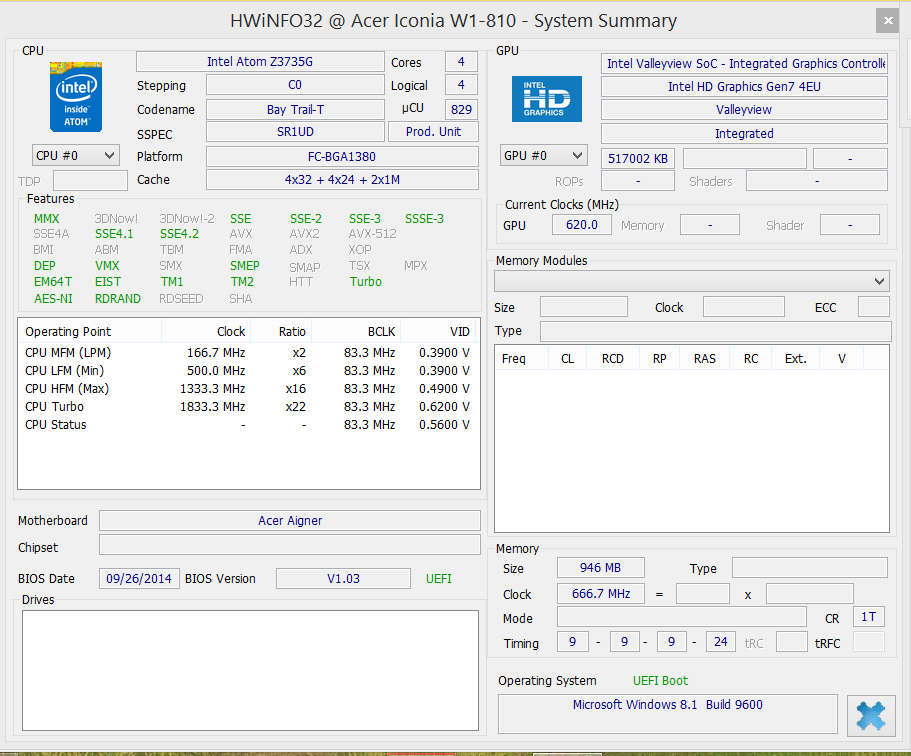Click the green UEFI Boot label
Viewport: 911px width, 756px height.
point(660,681)
